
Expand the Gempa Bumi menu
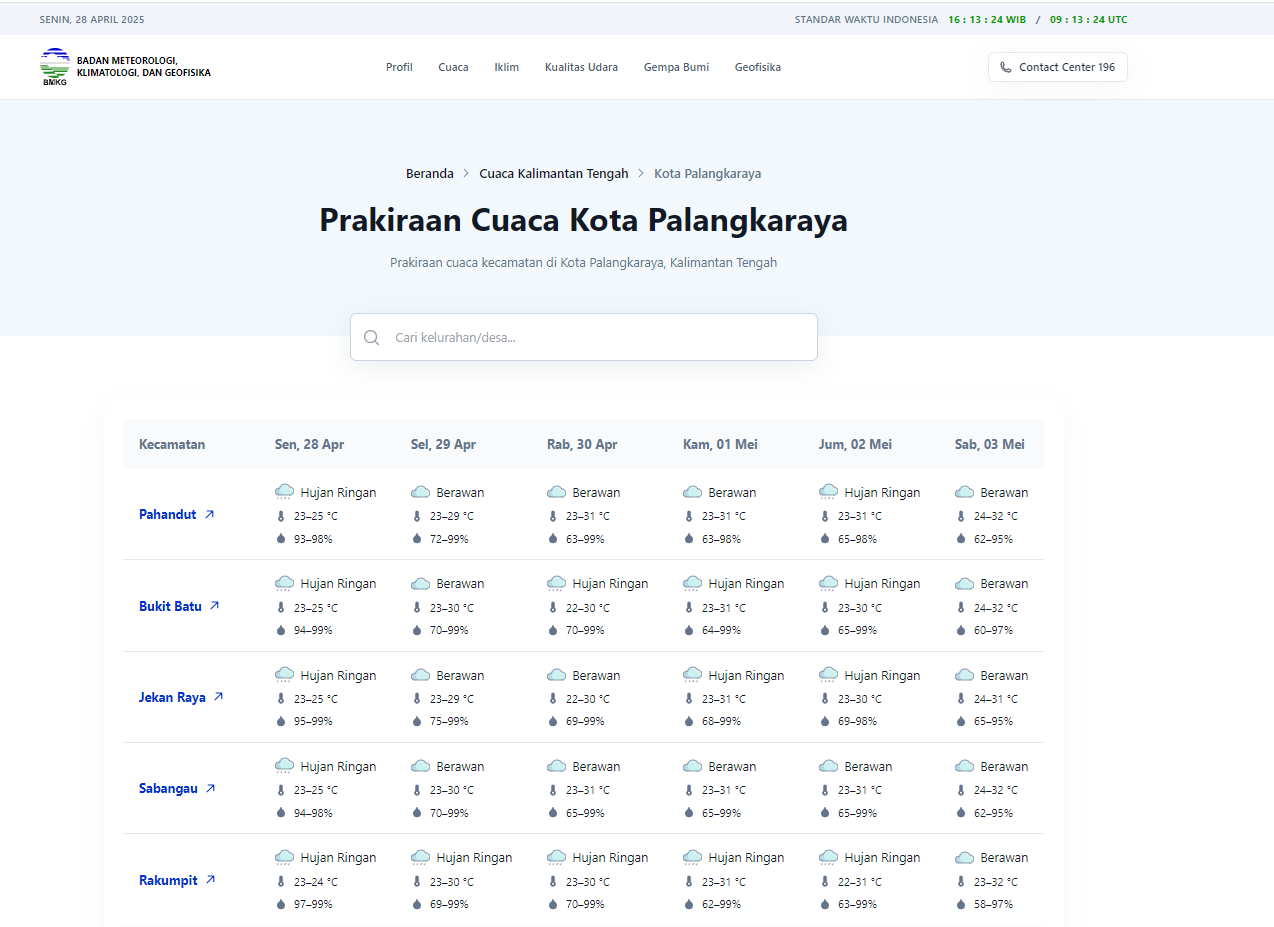point(676,67)
